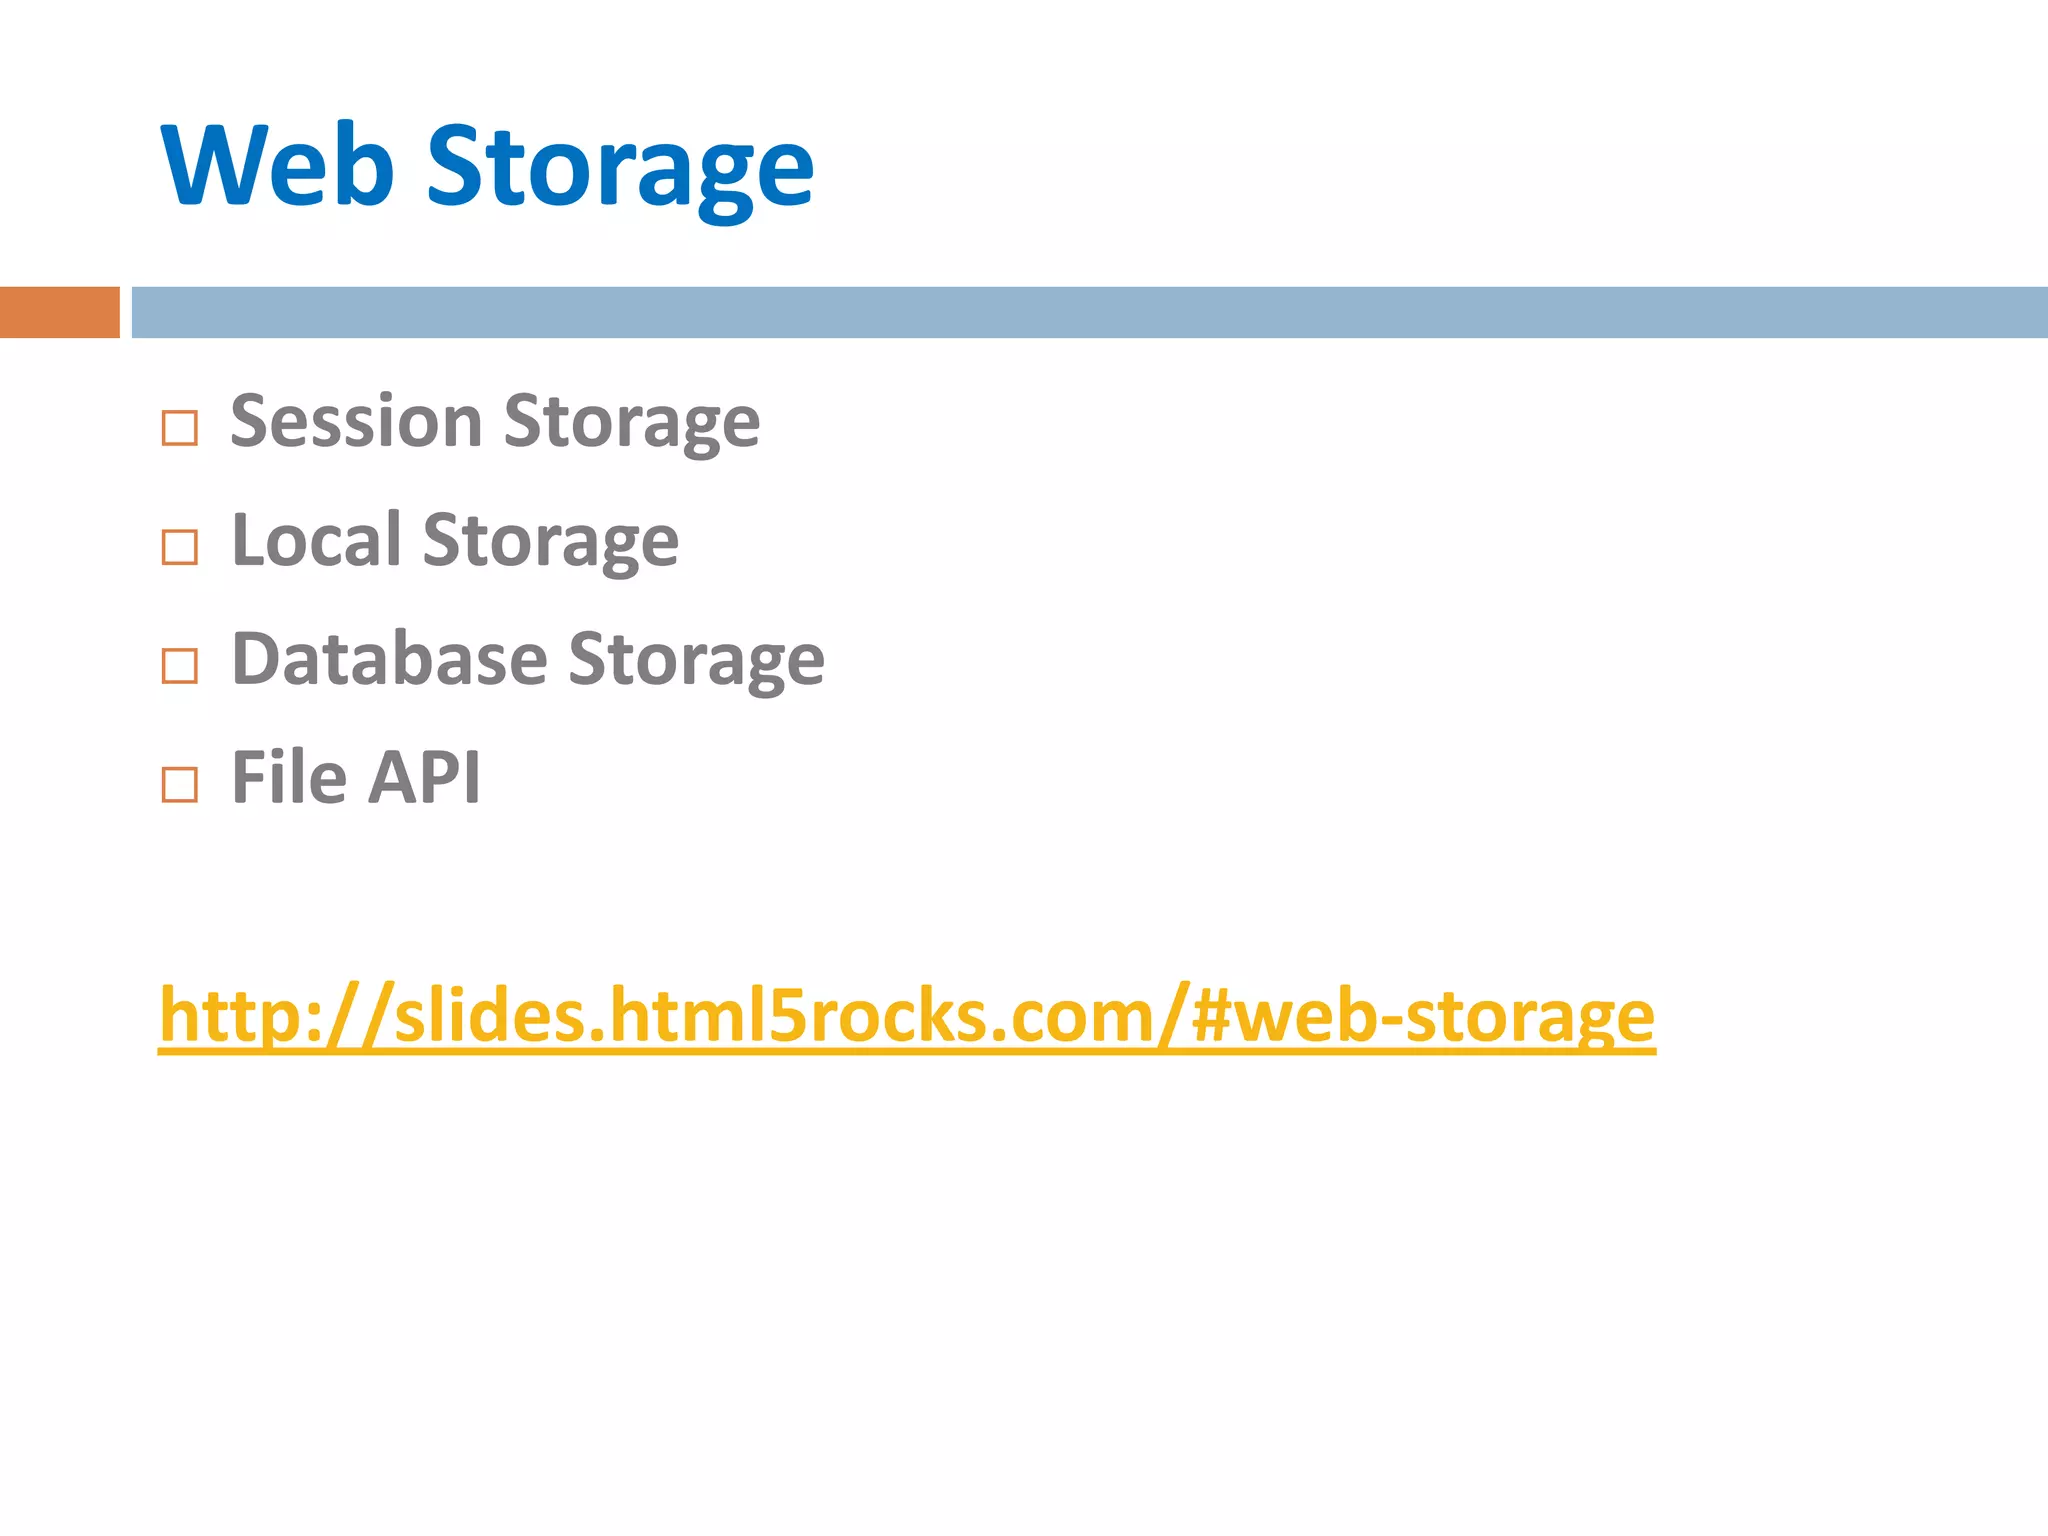Click the word API in fourth bullet
This screenshot has width=2048, height=1536.
pyautogui.click(x=424, y=777)
